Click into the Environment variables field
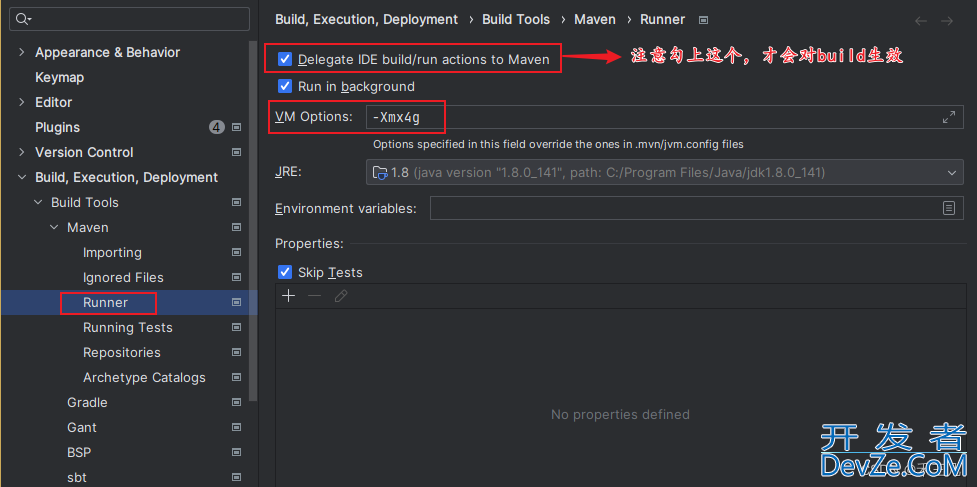Image resolution: width=977 pixels, height=487 pixels. [x=697, y=208]
